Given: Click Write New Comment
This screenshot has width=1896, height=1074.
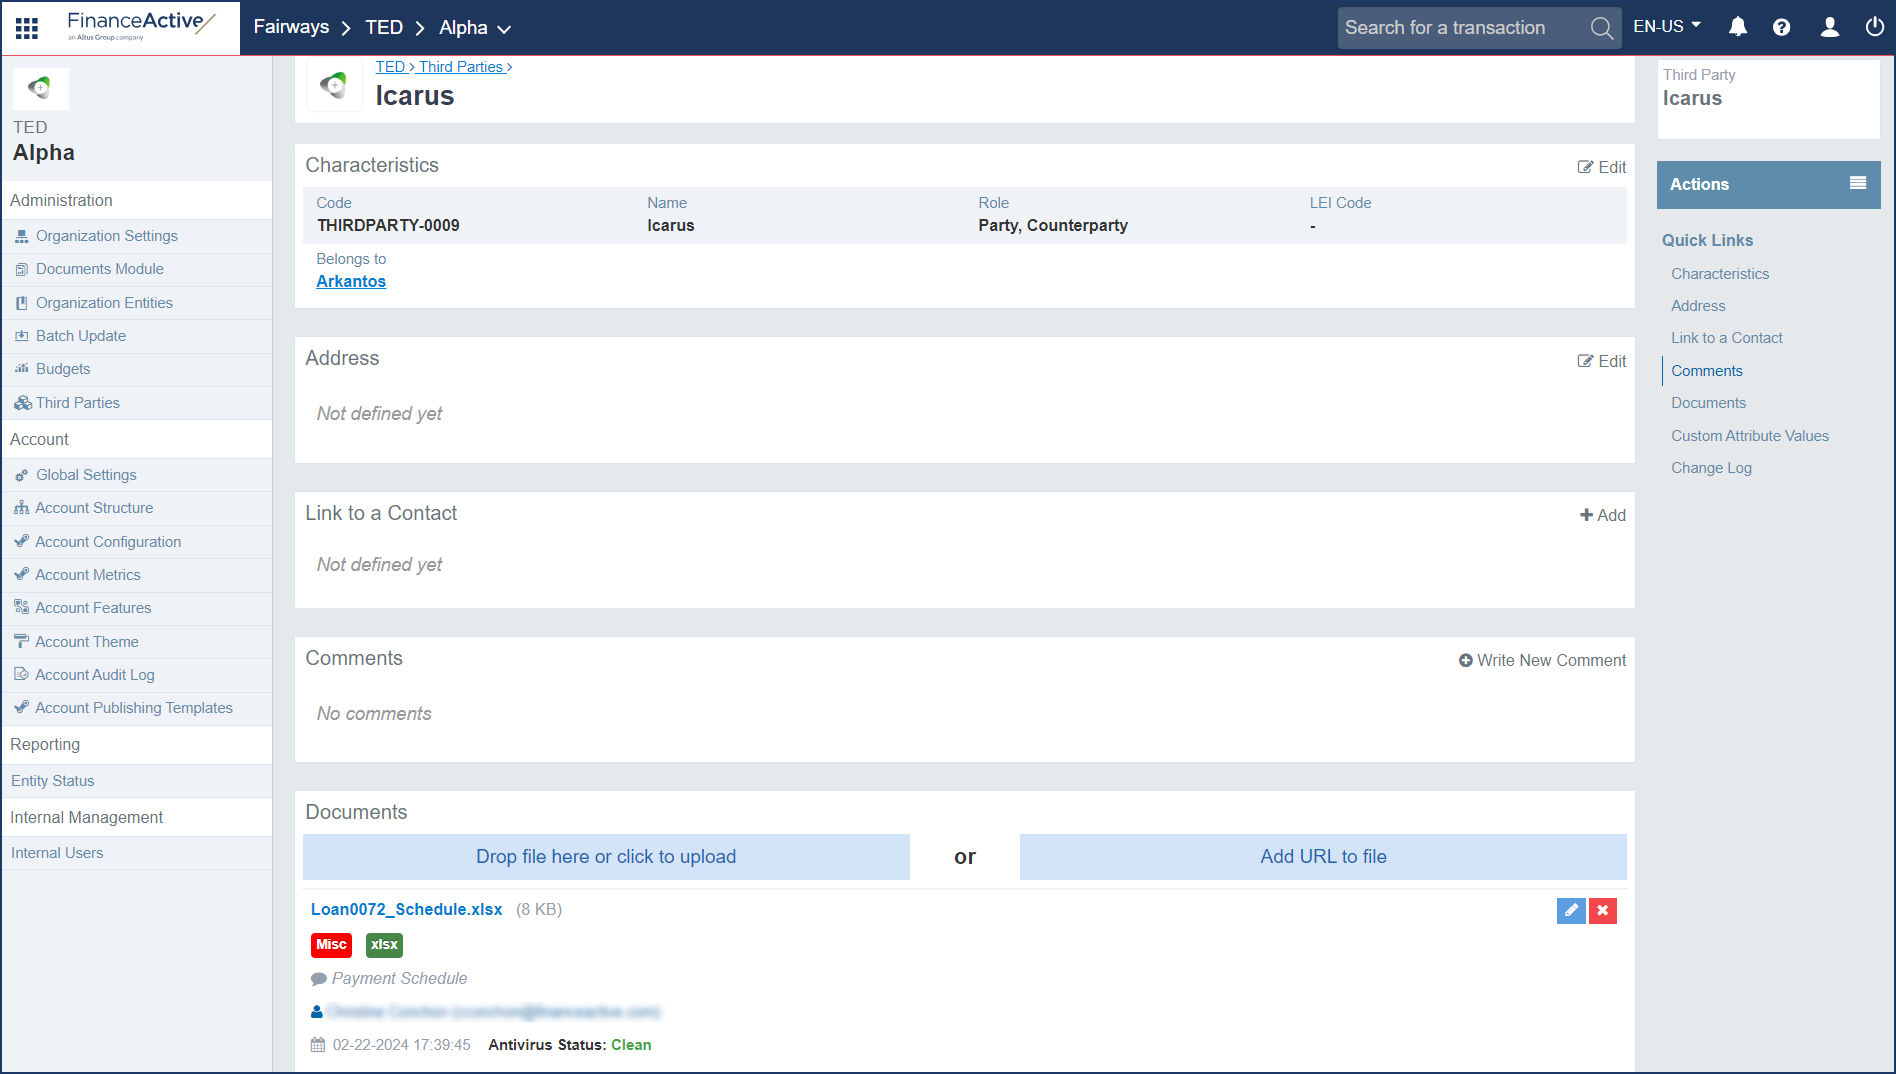Looking at the screenshot, I should (x=1542, y=660).
